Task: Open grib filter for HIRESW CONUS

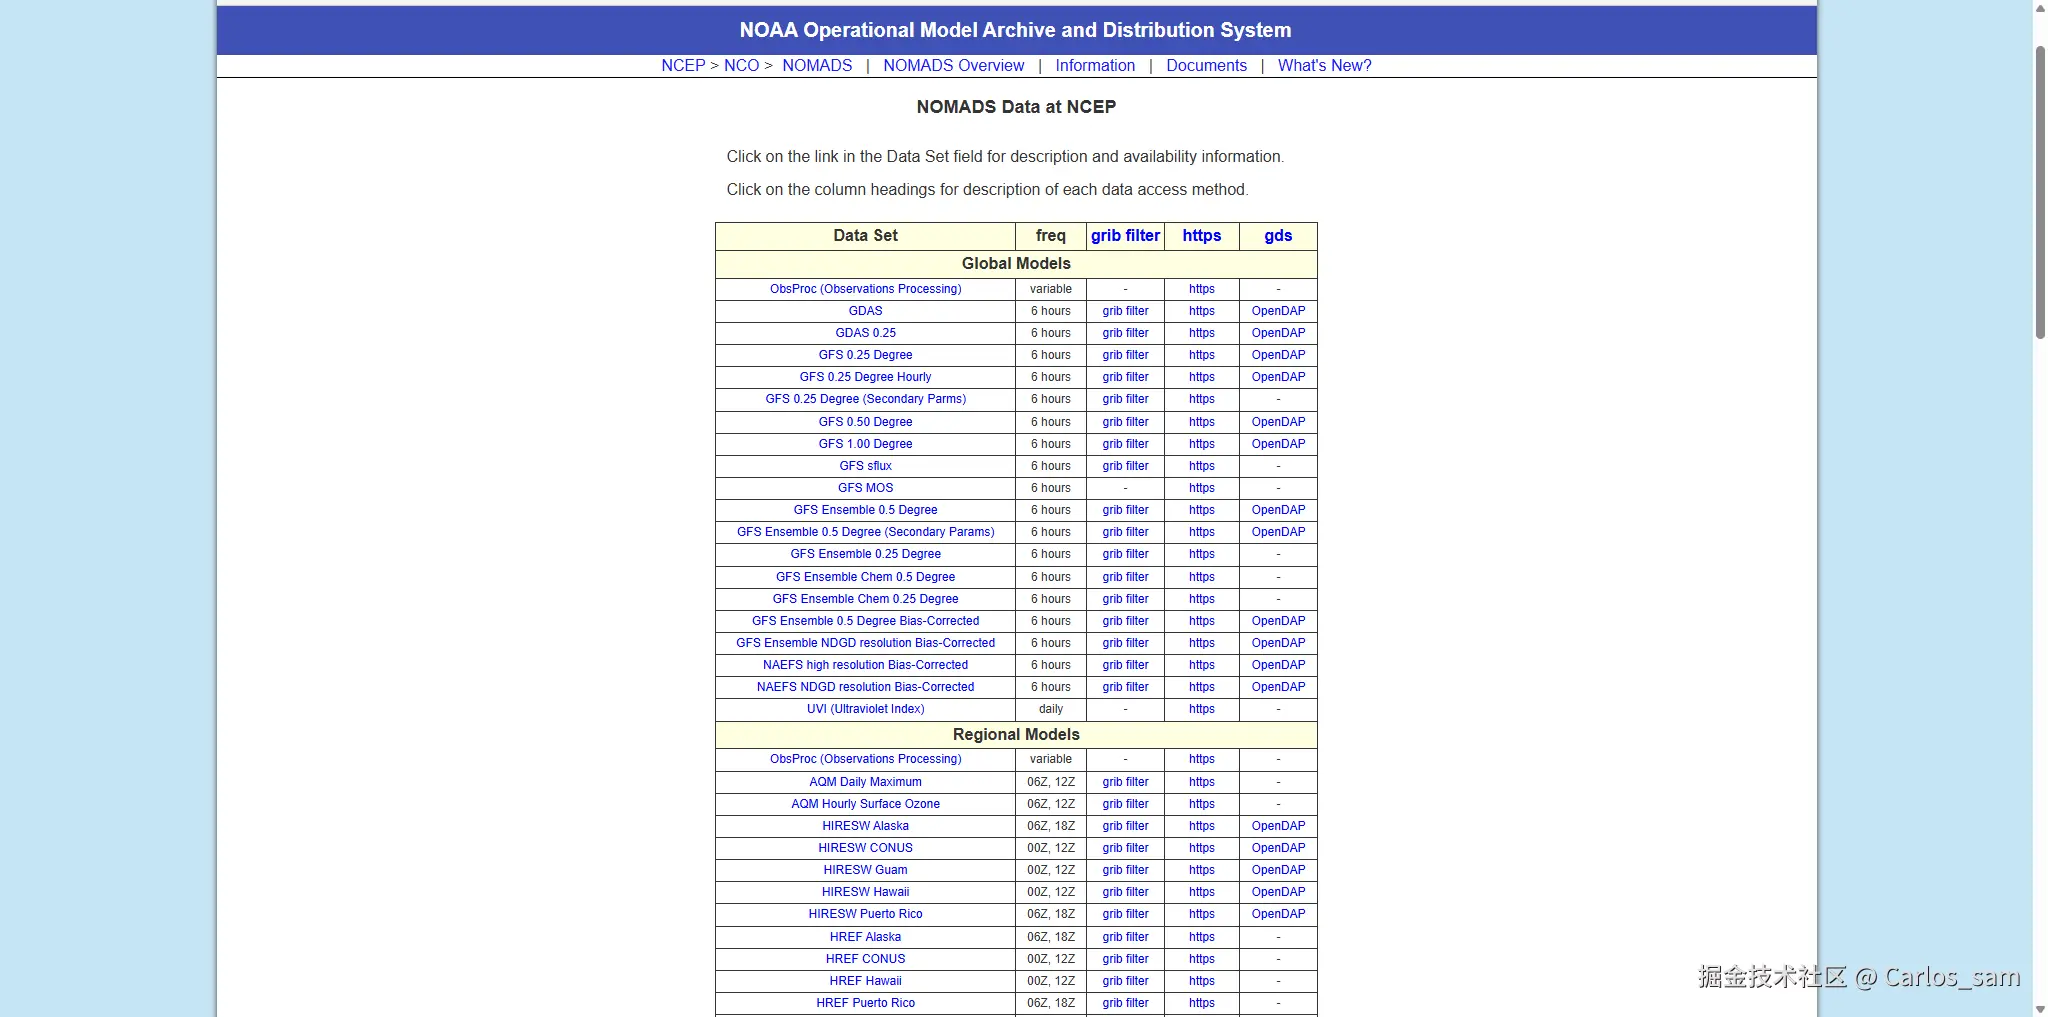Action: [x=1125, y=848]
